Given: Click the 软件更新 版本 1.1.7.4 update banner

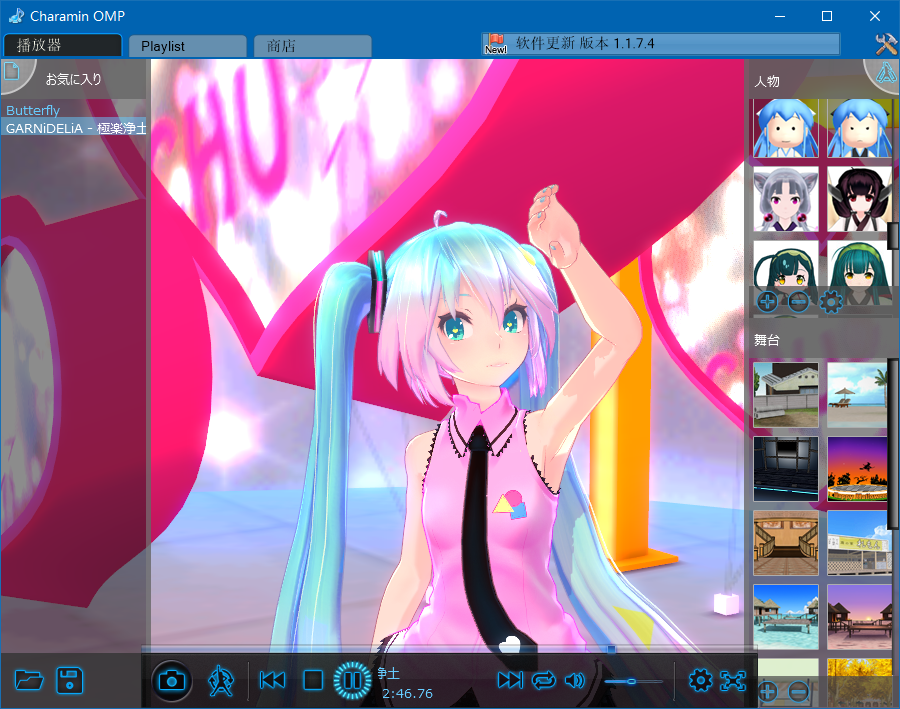Looking at the screenshot, I should [660, 44].
